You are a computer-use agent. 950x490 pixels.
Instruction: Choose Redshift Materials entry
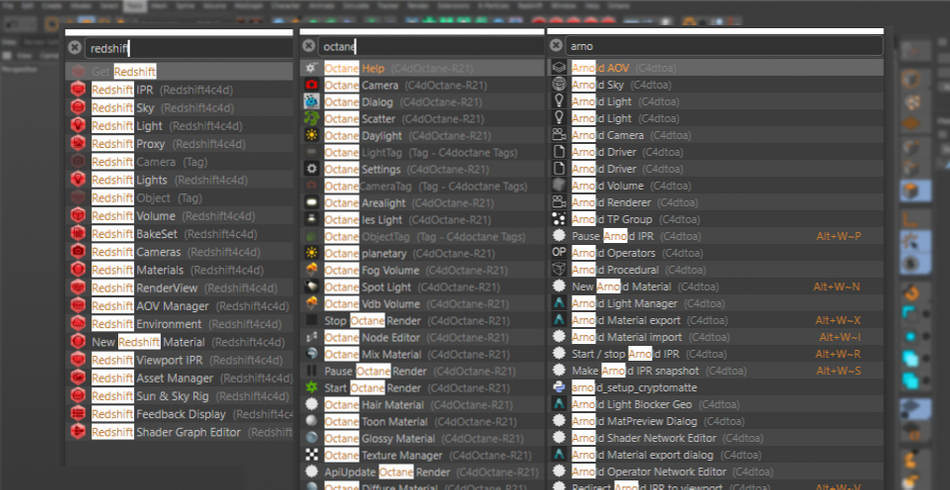coord(179,270)
